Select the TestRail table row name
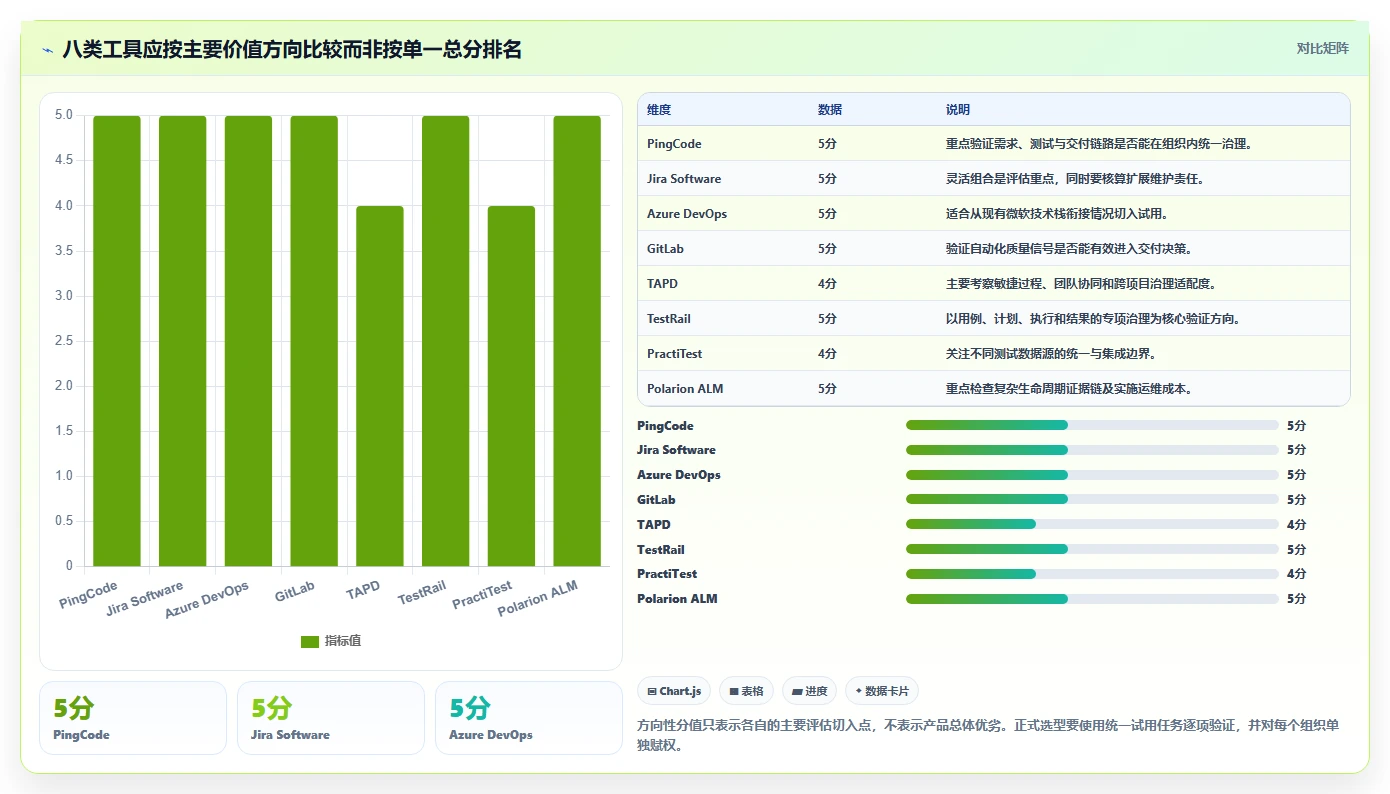Image resolution: width=1390 pixels, height=794 pixels. tap(669, 319)
